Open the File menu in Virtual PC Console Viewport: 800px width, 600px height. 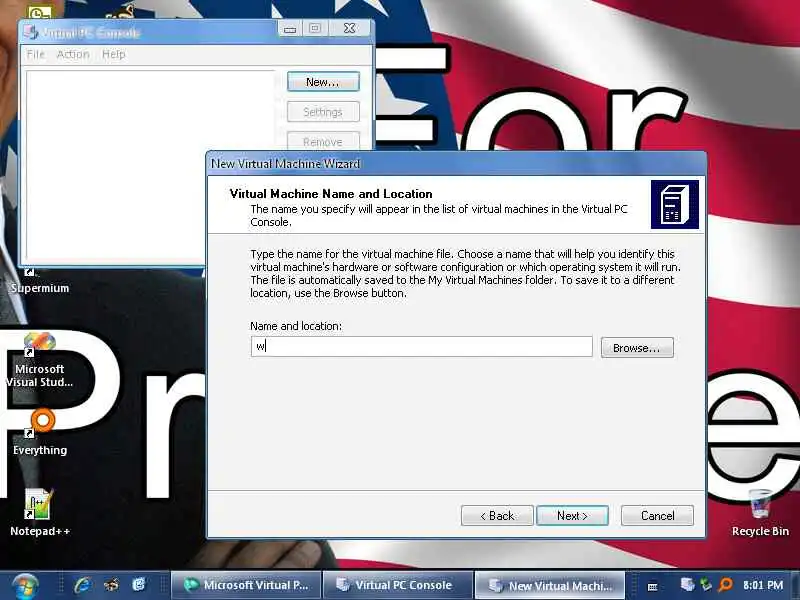point(36,54)
